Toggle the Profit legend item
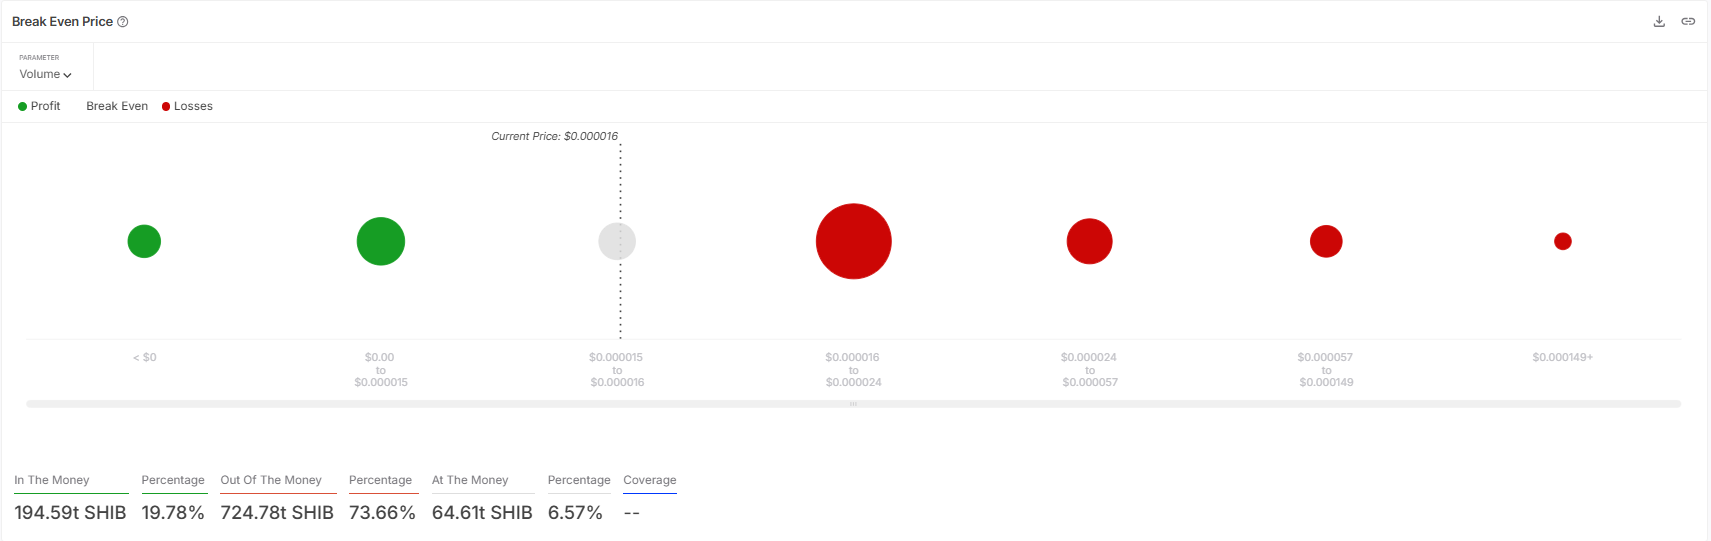 39,106
